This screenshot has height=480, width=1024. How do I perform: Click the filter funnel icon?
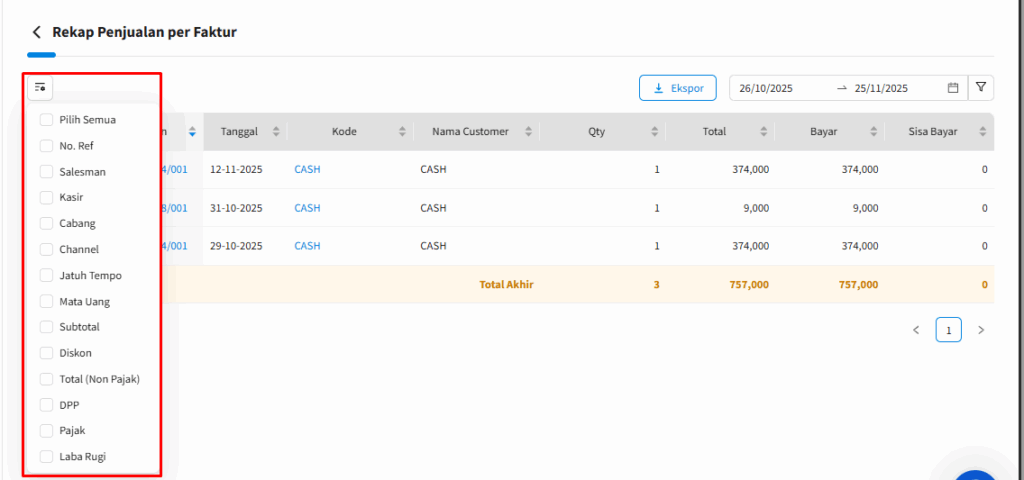[x=981, y=88]
